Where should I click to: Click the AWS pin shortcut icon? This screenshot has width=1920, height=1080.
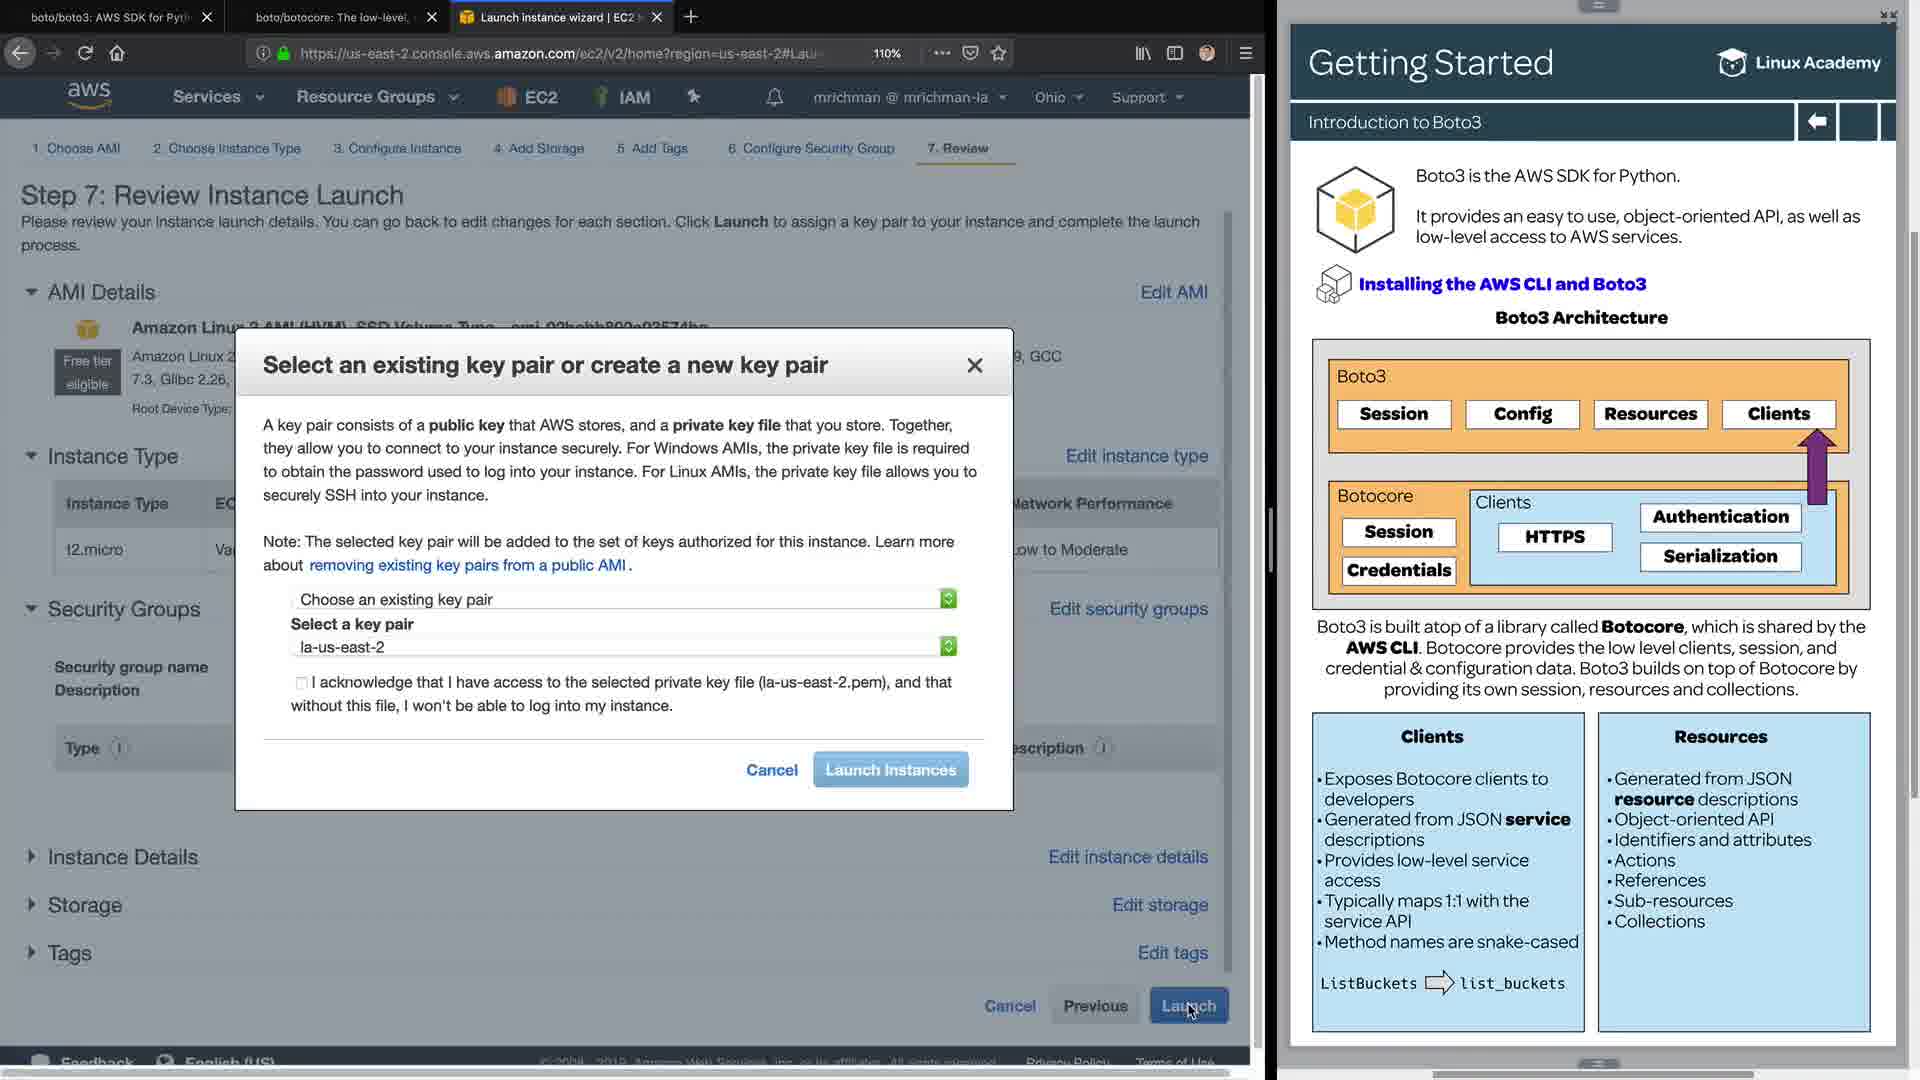point(693,97)
